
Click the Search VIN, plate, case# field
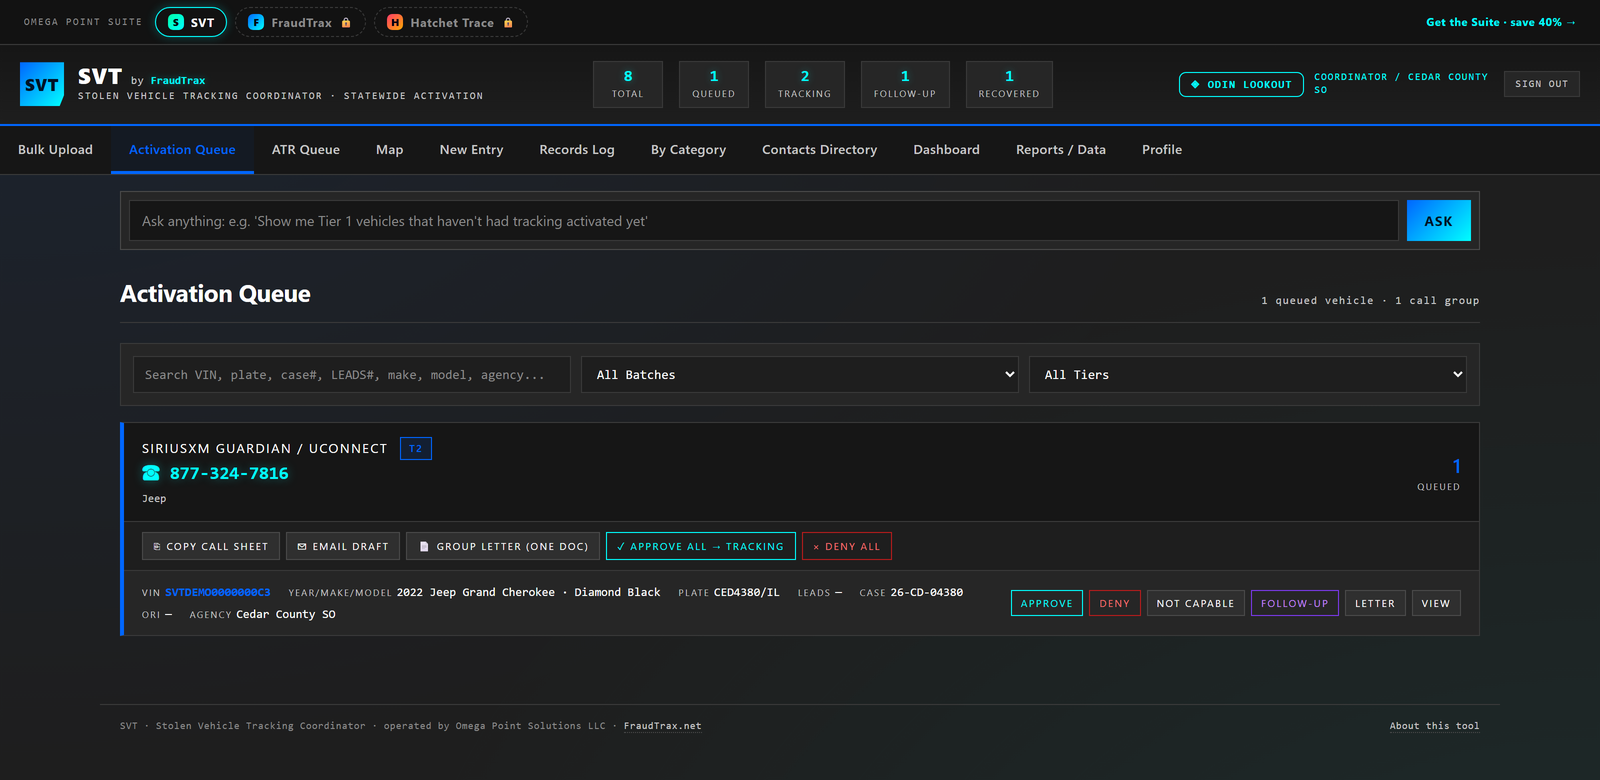[351, 374]
